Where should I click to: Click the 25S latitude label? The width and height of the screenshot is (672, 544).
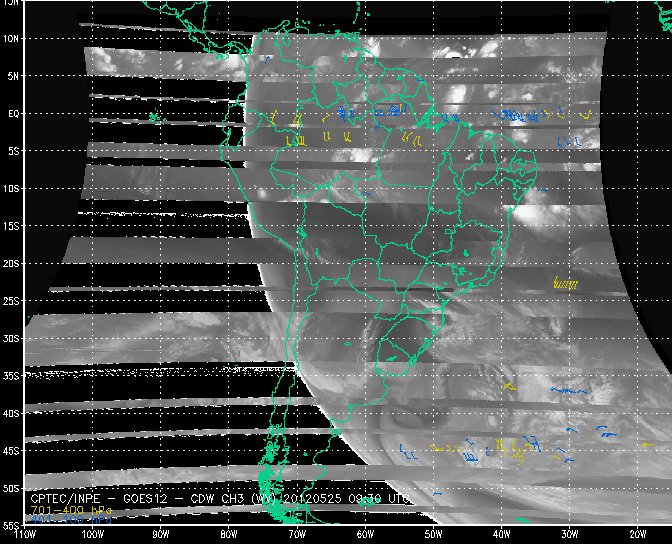tap(11, 301)
